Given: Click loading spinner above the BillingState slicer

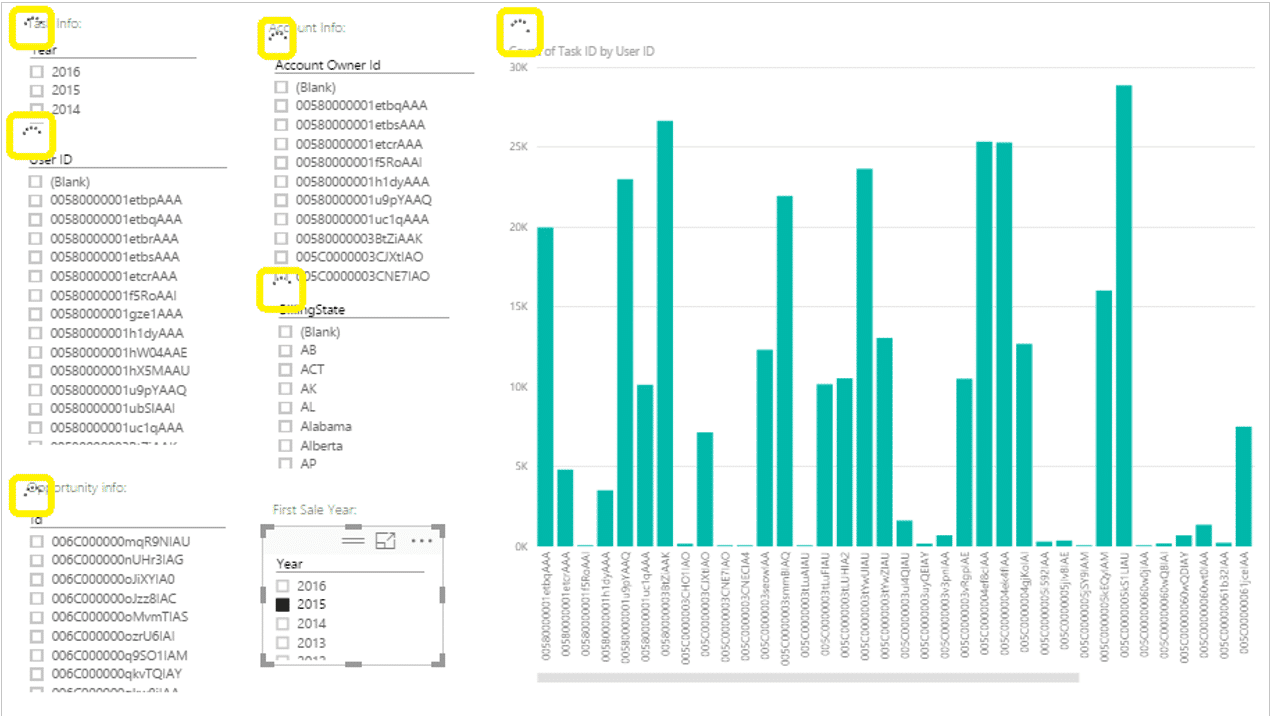Looking at the screenshot, I should point(280,288).
